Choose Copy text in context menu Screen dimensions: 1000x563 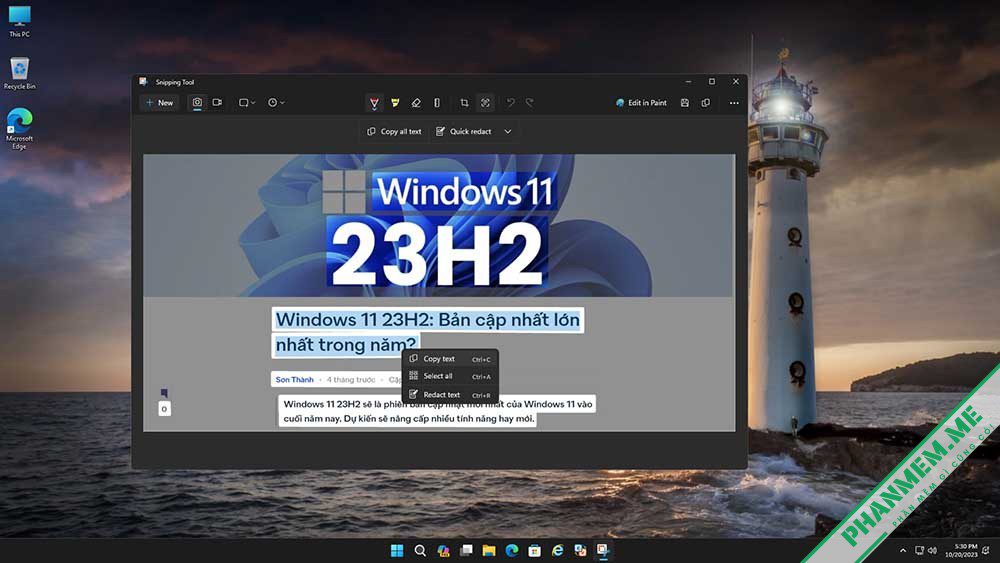(450, 359)
